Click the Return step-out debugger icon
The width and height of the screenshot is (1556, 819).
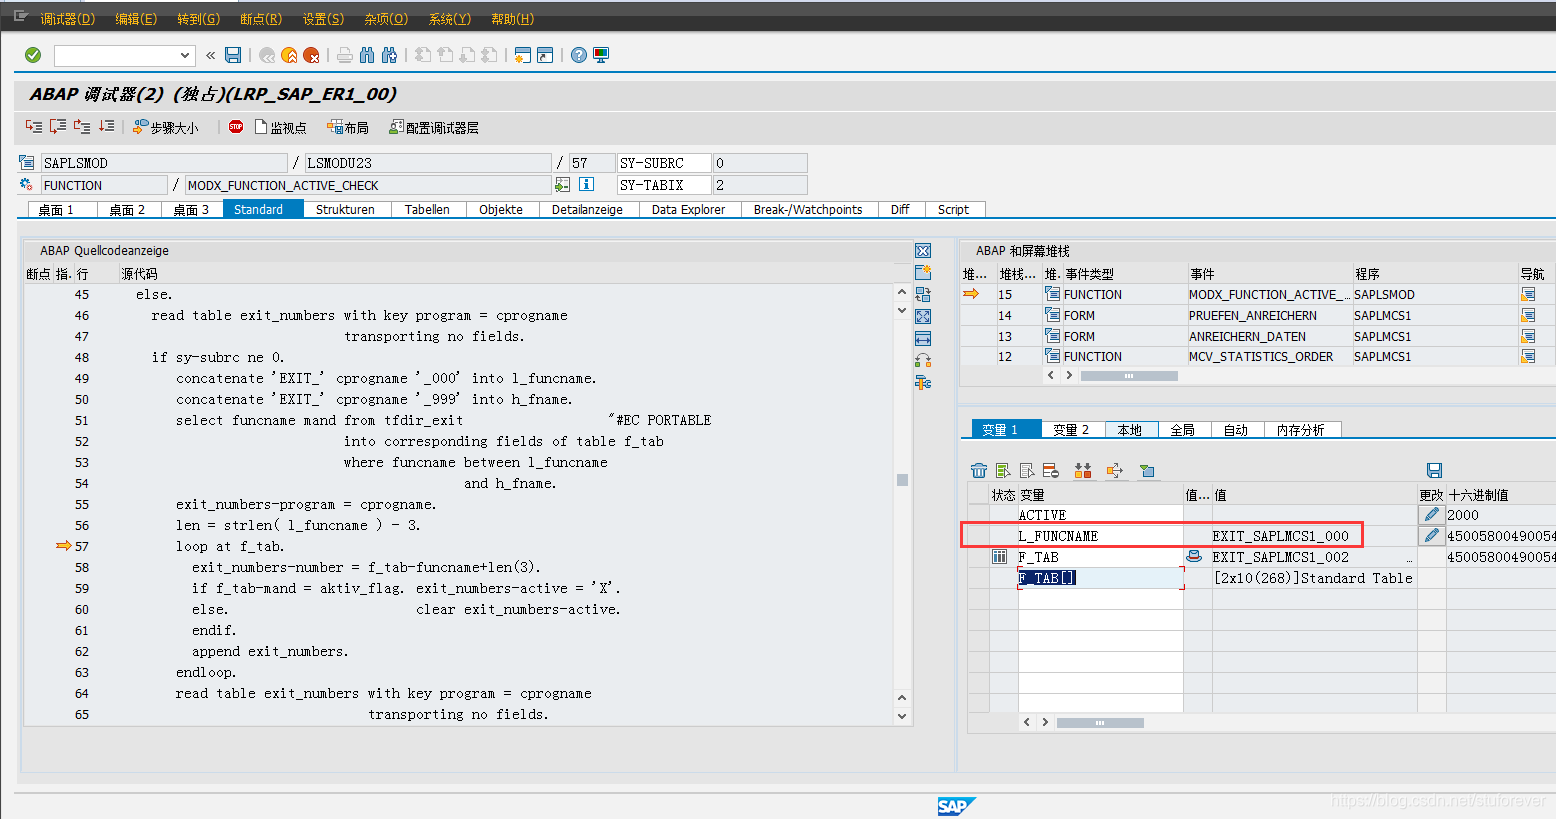point(82,127)
